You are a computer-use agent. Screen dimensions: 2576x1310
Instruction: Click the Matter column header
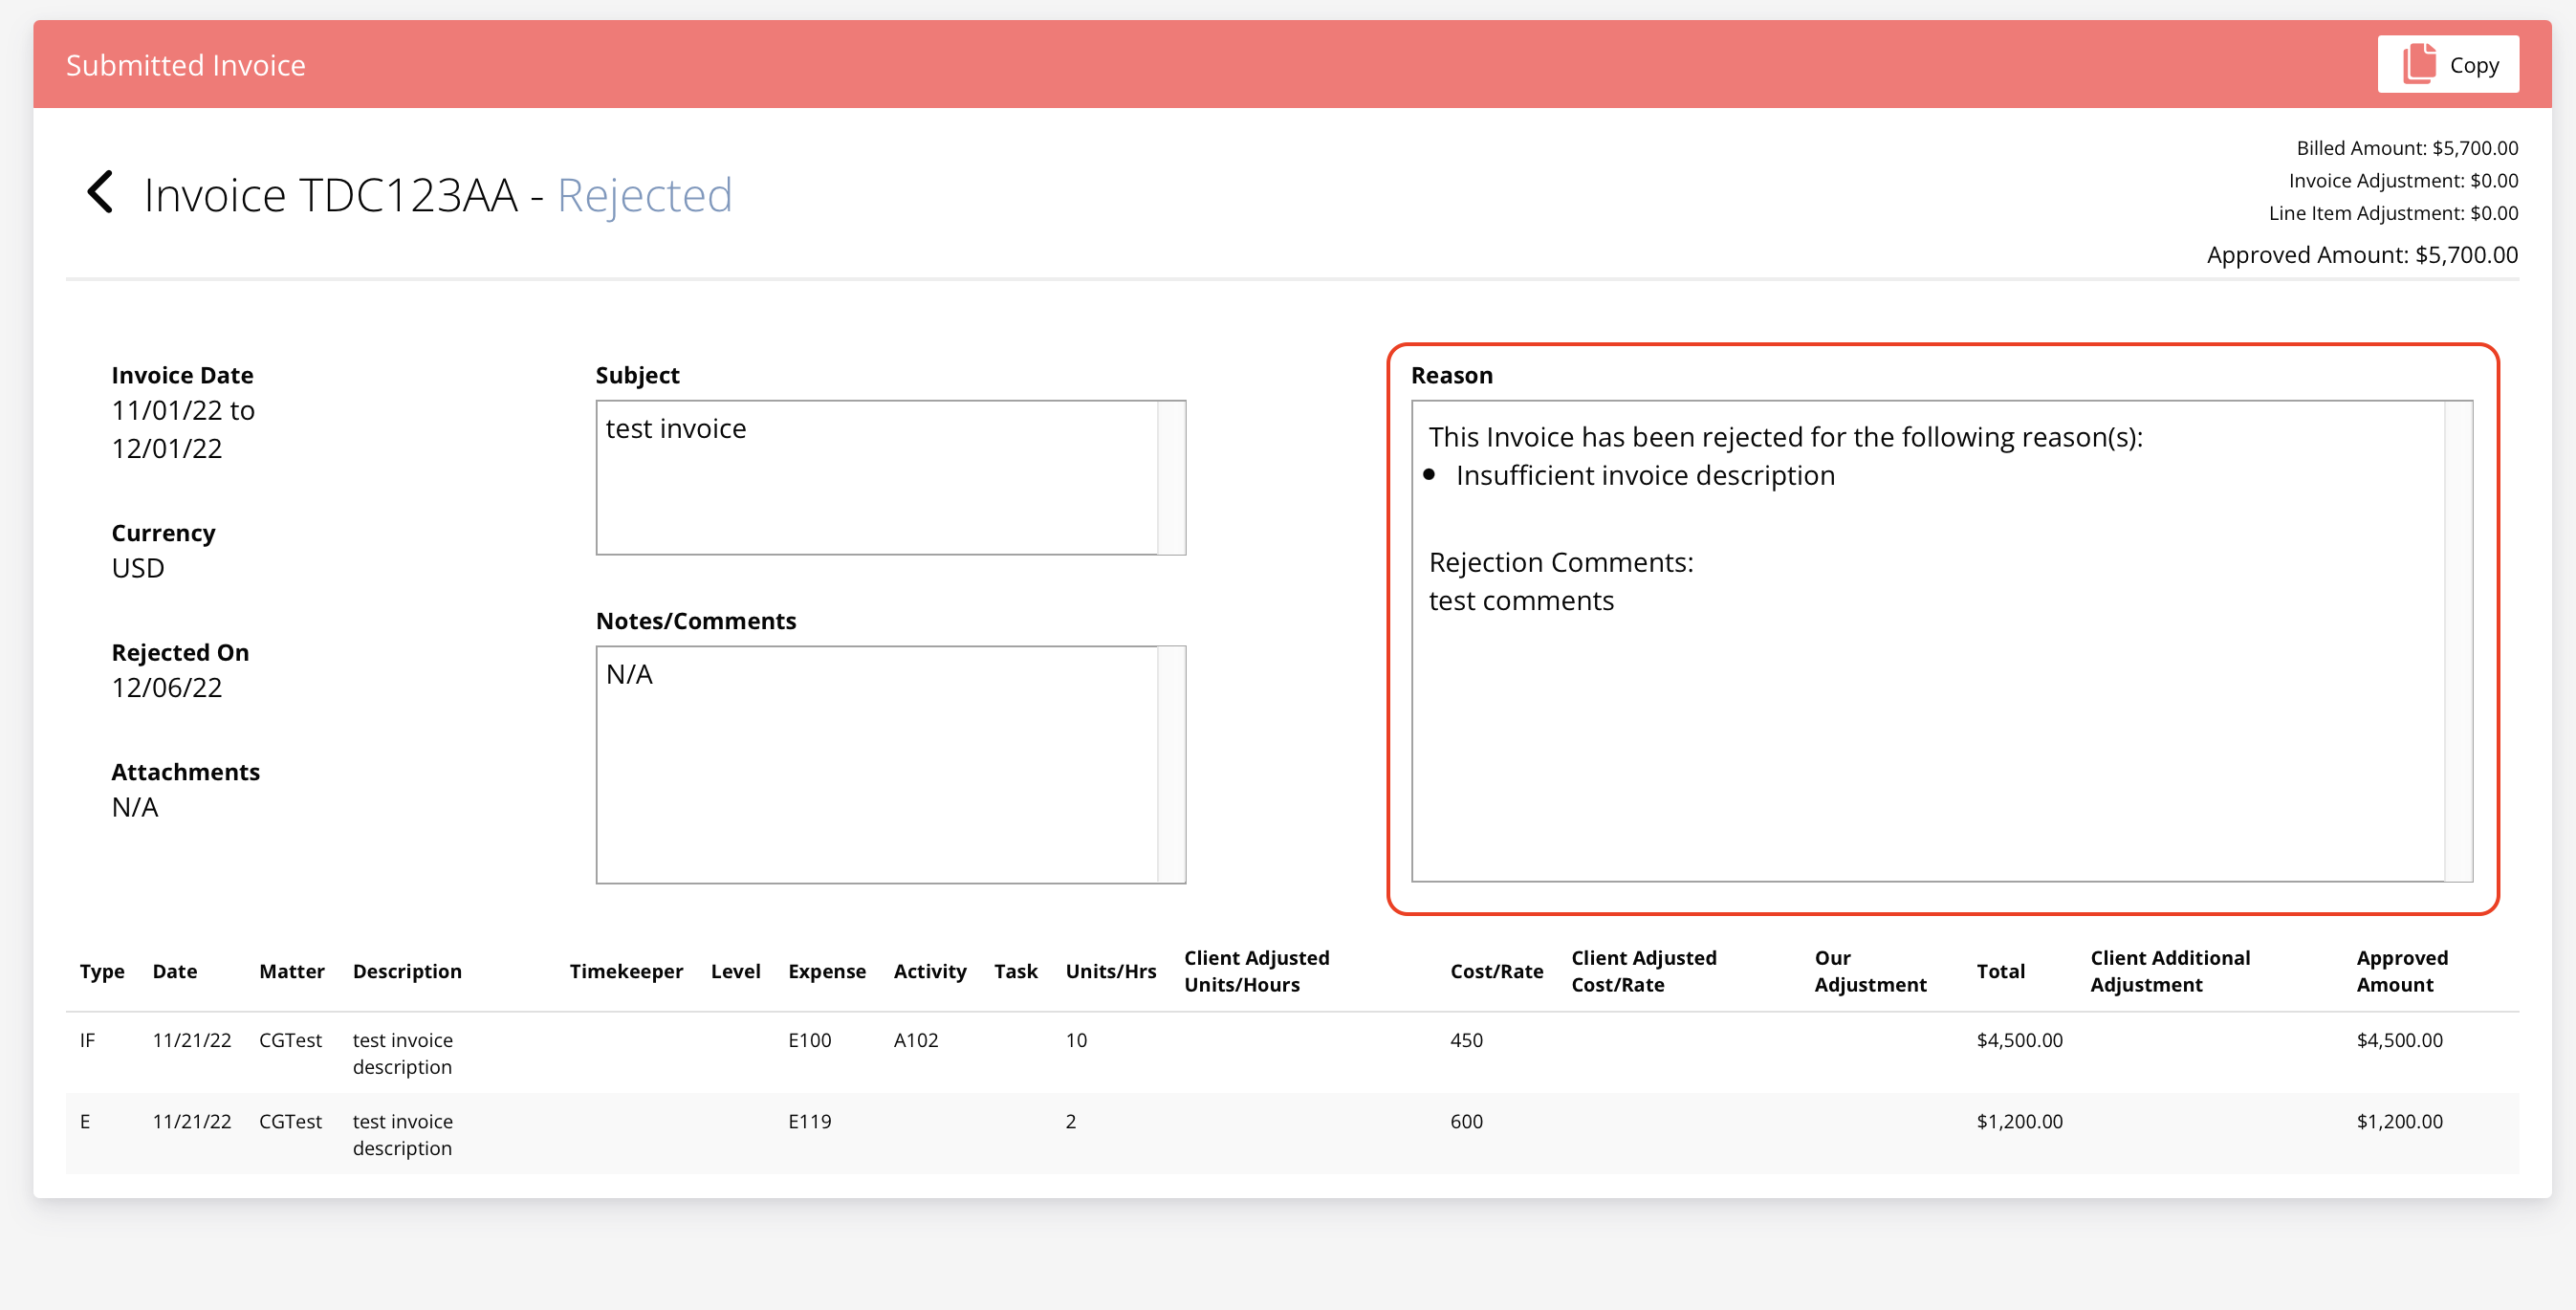pos(291,971)
